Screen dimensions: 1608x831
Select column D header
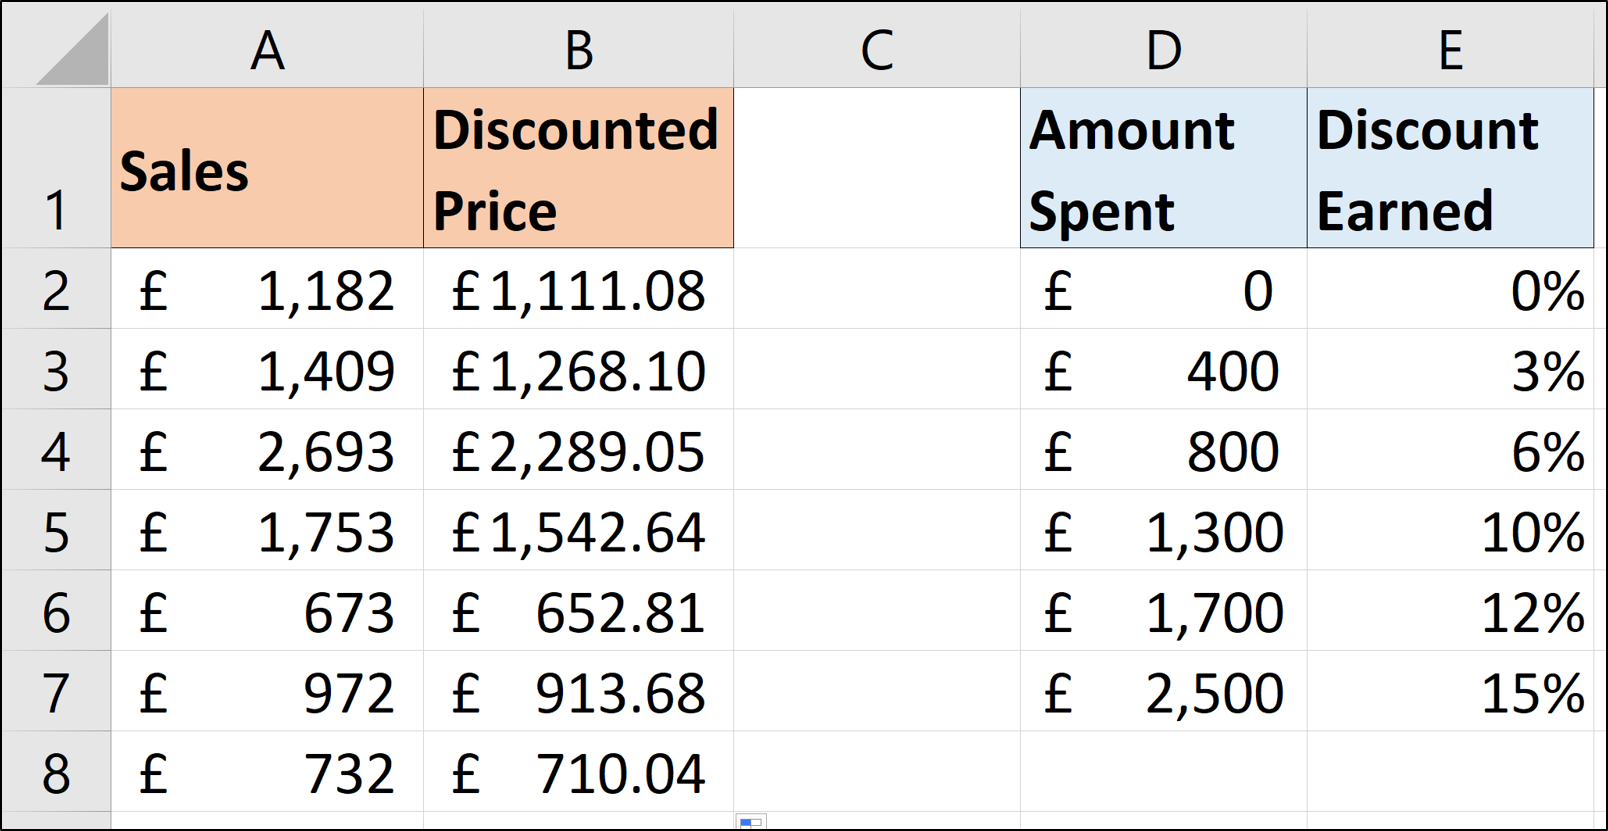click(1163, 48)
